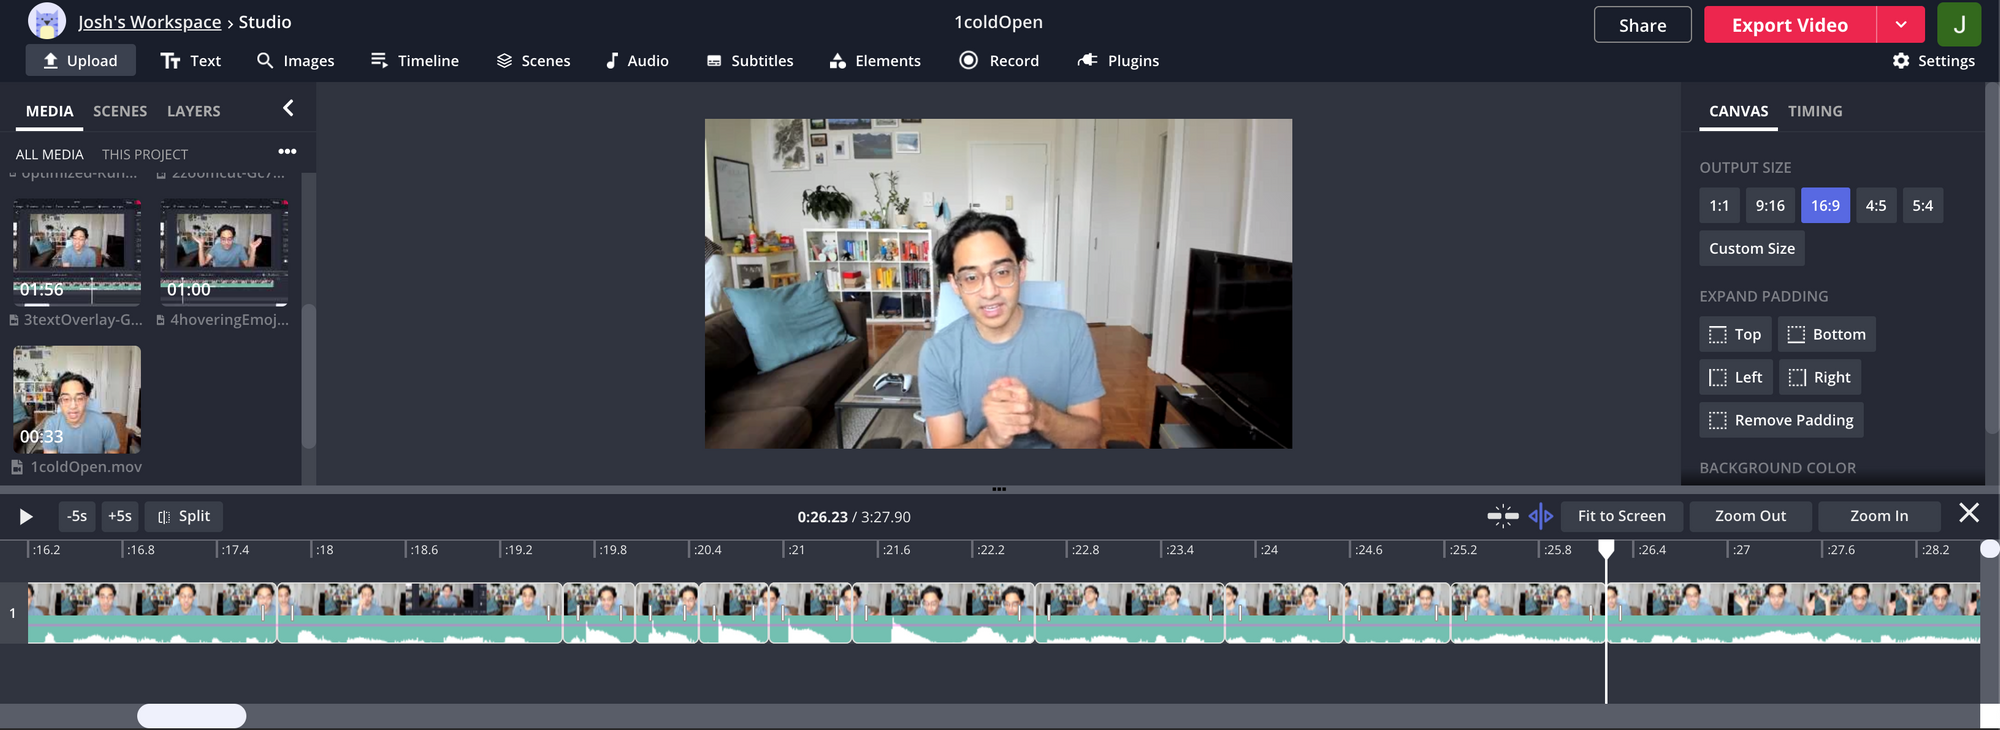Collapse the media panel with chevron

click(x=288, y=108)
